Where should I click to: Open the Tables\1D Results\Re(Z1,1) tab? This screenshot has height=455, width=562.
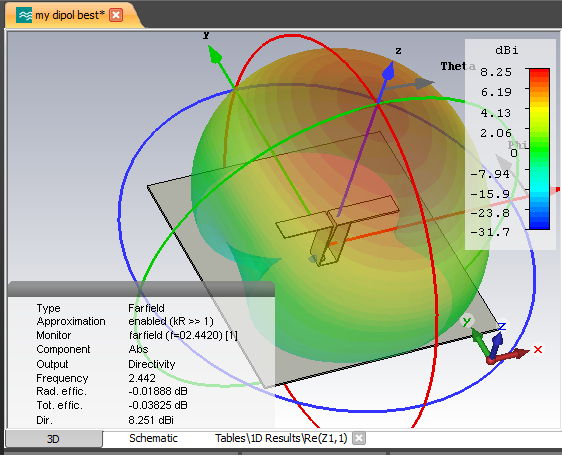click(x=281, y=438)
